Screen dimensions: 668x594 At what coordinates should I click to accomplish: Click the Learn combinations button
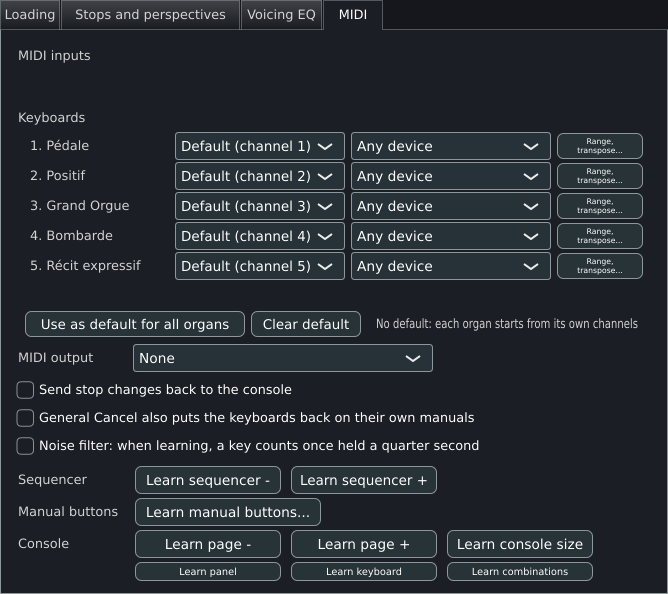[520, 571]
